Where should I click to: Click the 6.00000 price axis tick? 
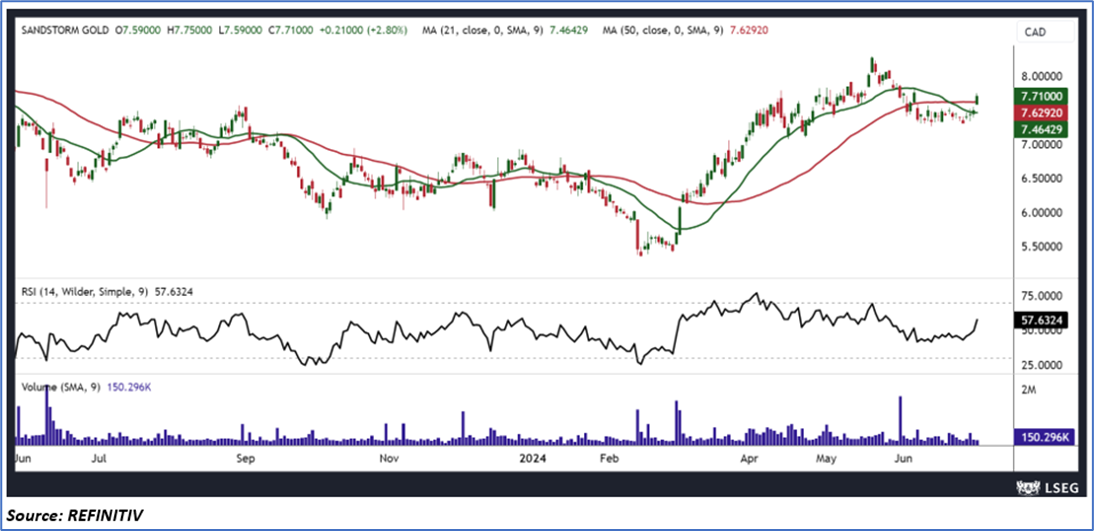1042,213
